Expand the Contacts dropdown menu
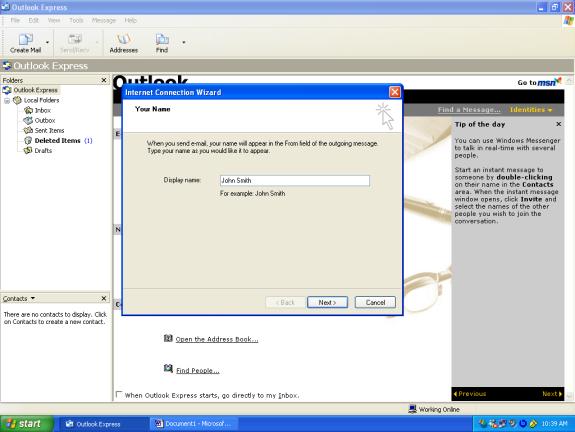The width and height of the screenshot is (575, 432). point(33,298)
